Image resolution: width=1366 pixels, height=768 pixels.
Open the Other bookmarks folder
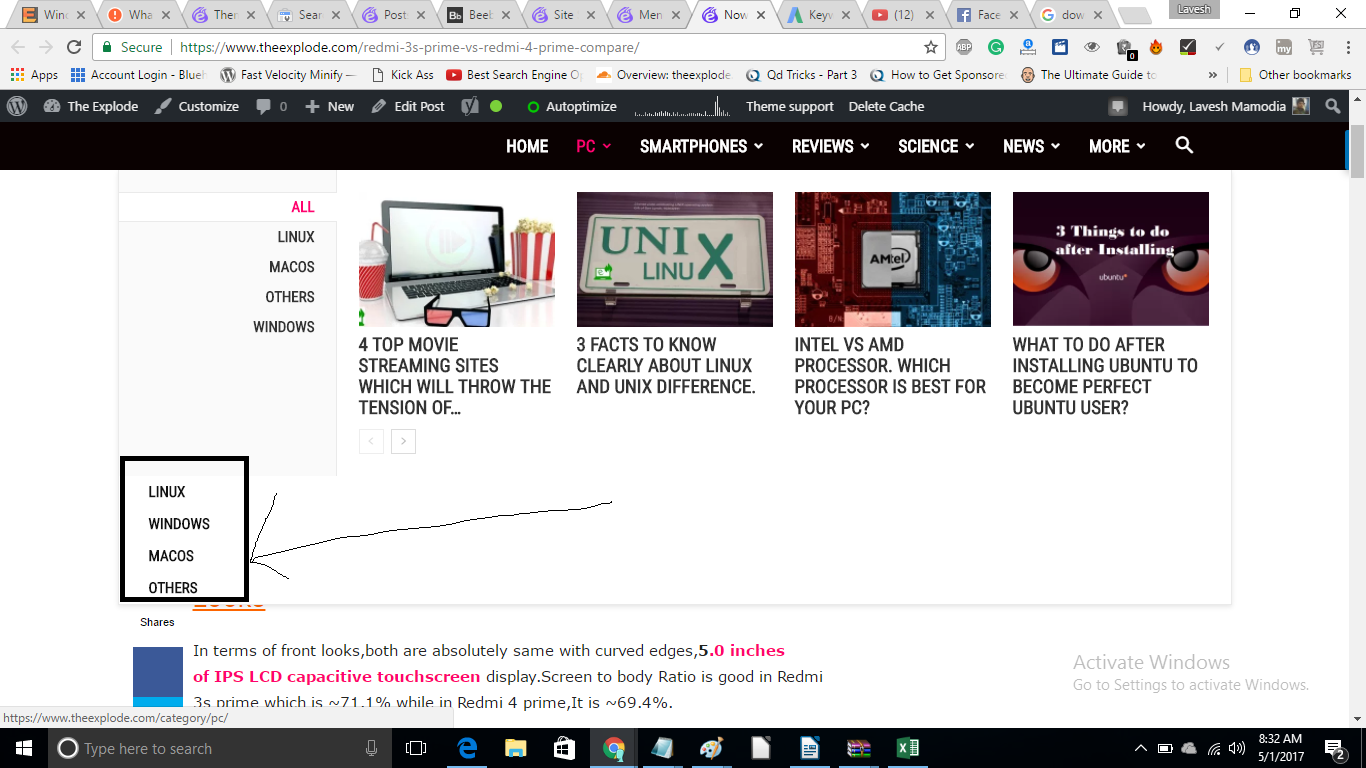point(1295,75)
